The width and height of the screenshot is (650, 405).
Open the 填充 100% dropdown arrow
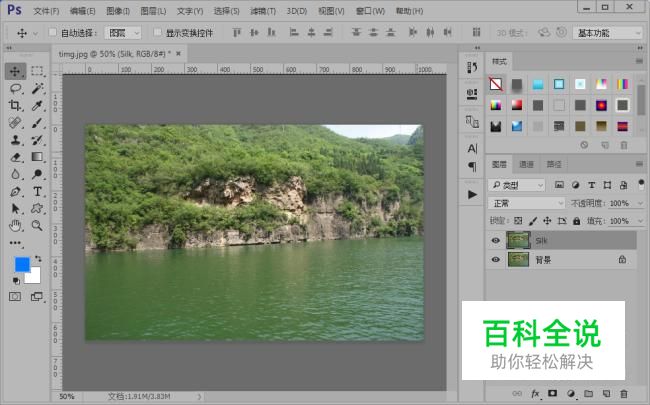click(640, 221)
